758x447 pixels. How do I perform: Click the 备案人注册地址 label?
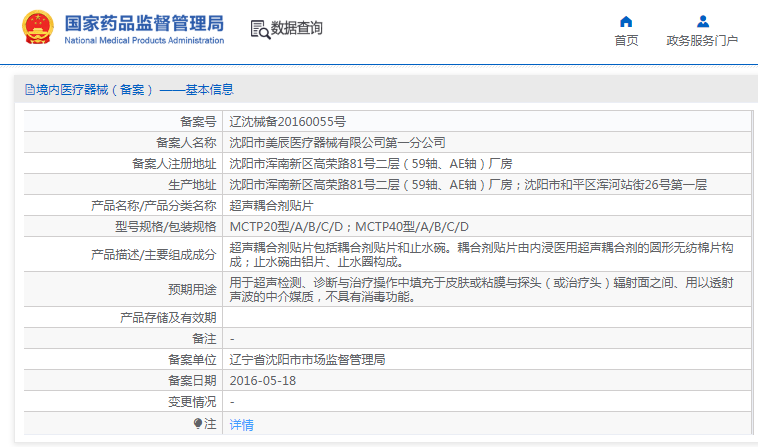174,164
